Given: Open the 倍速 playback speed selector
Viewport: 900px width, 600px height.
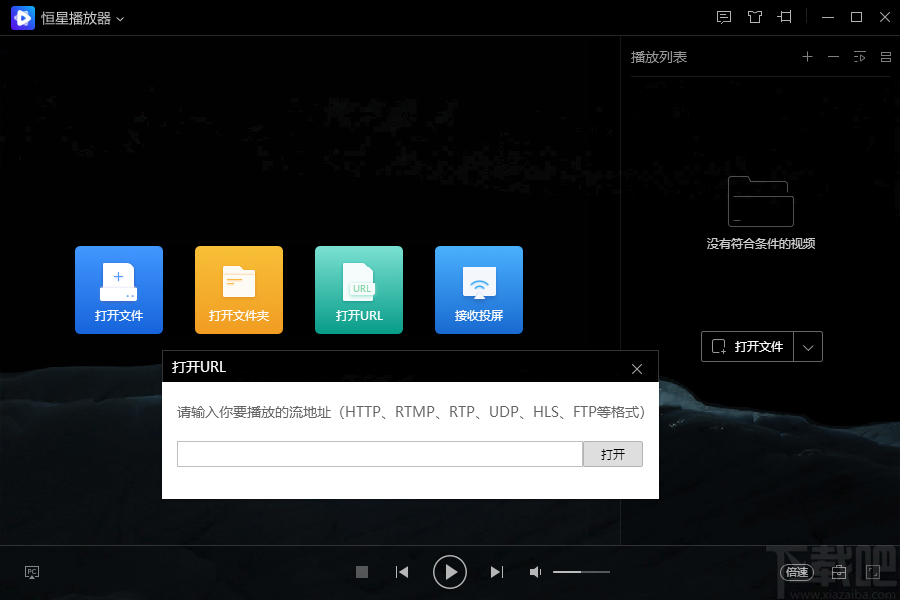Looking at the screenshot, I should click(797, 572).
